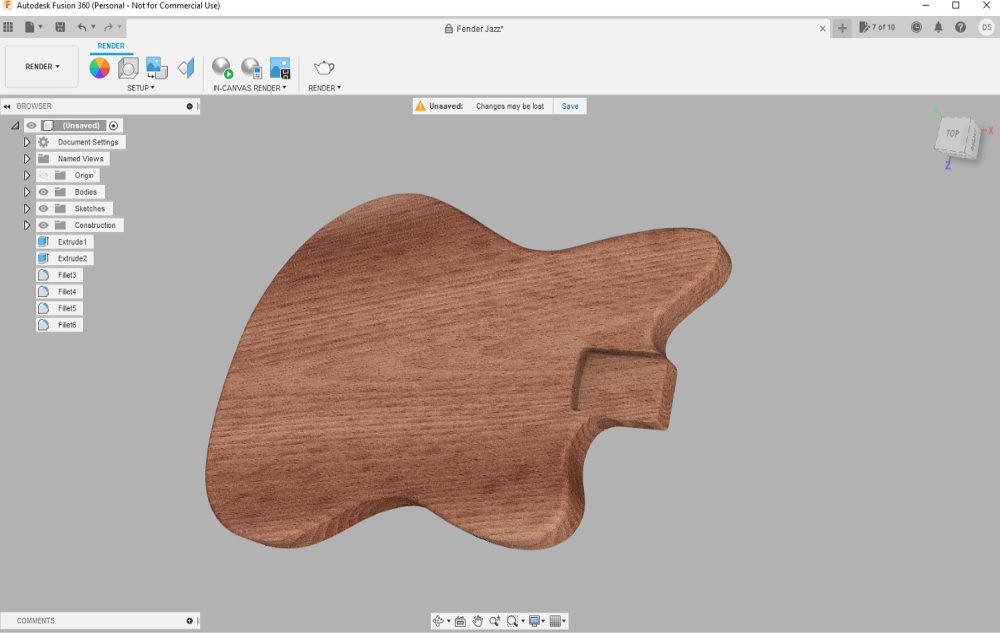This screenshot has height=633, width=1000.
Task: Open In-Canvas Render Settings
Action: [251, 68]
